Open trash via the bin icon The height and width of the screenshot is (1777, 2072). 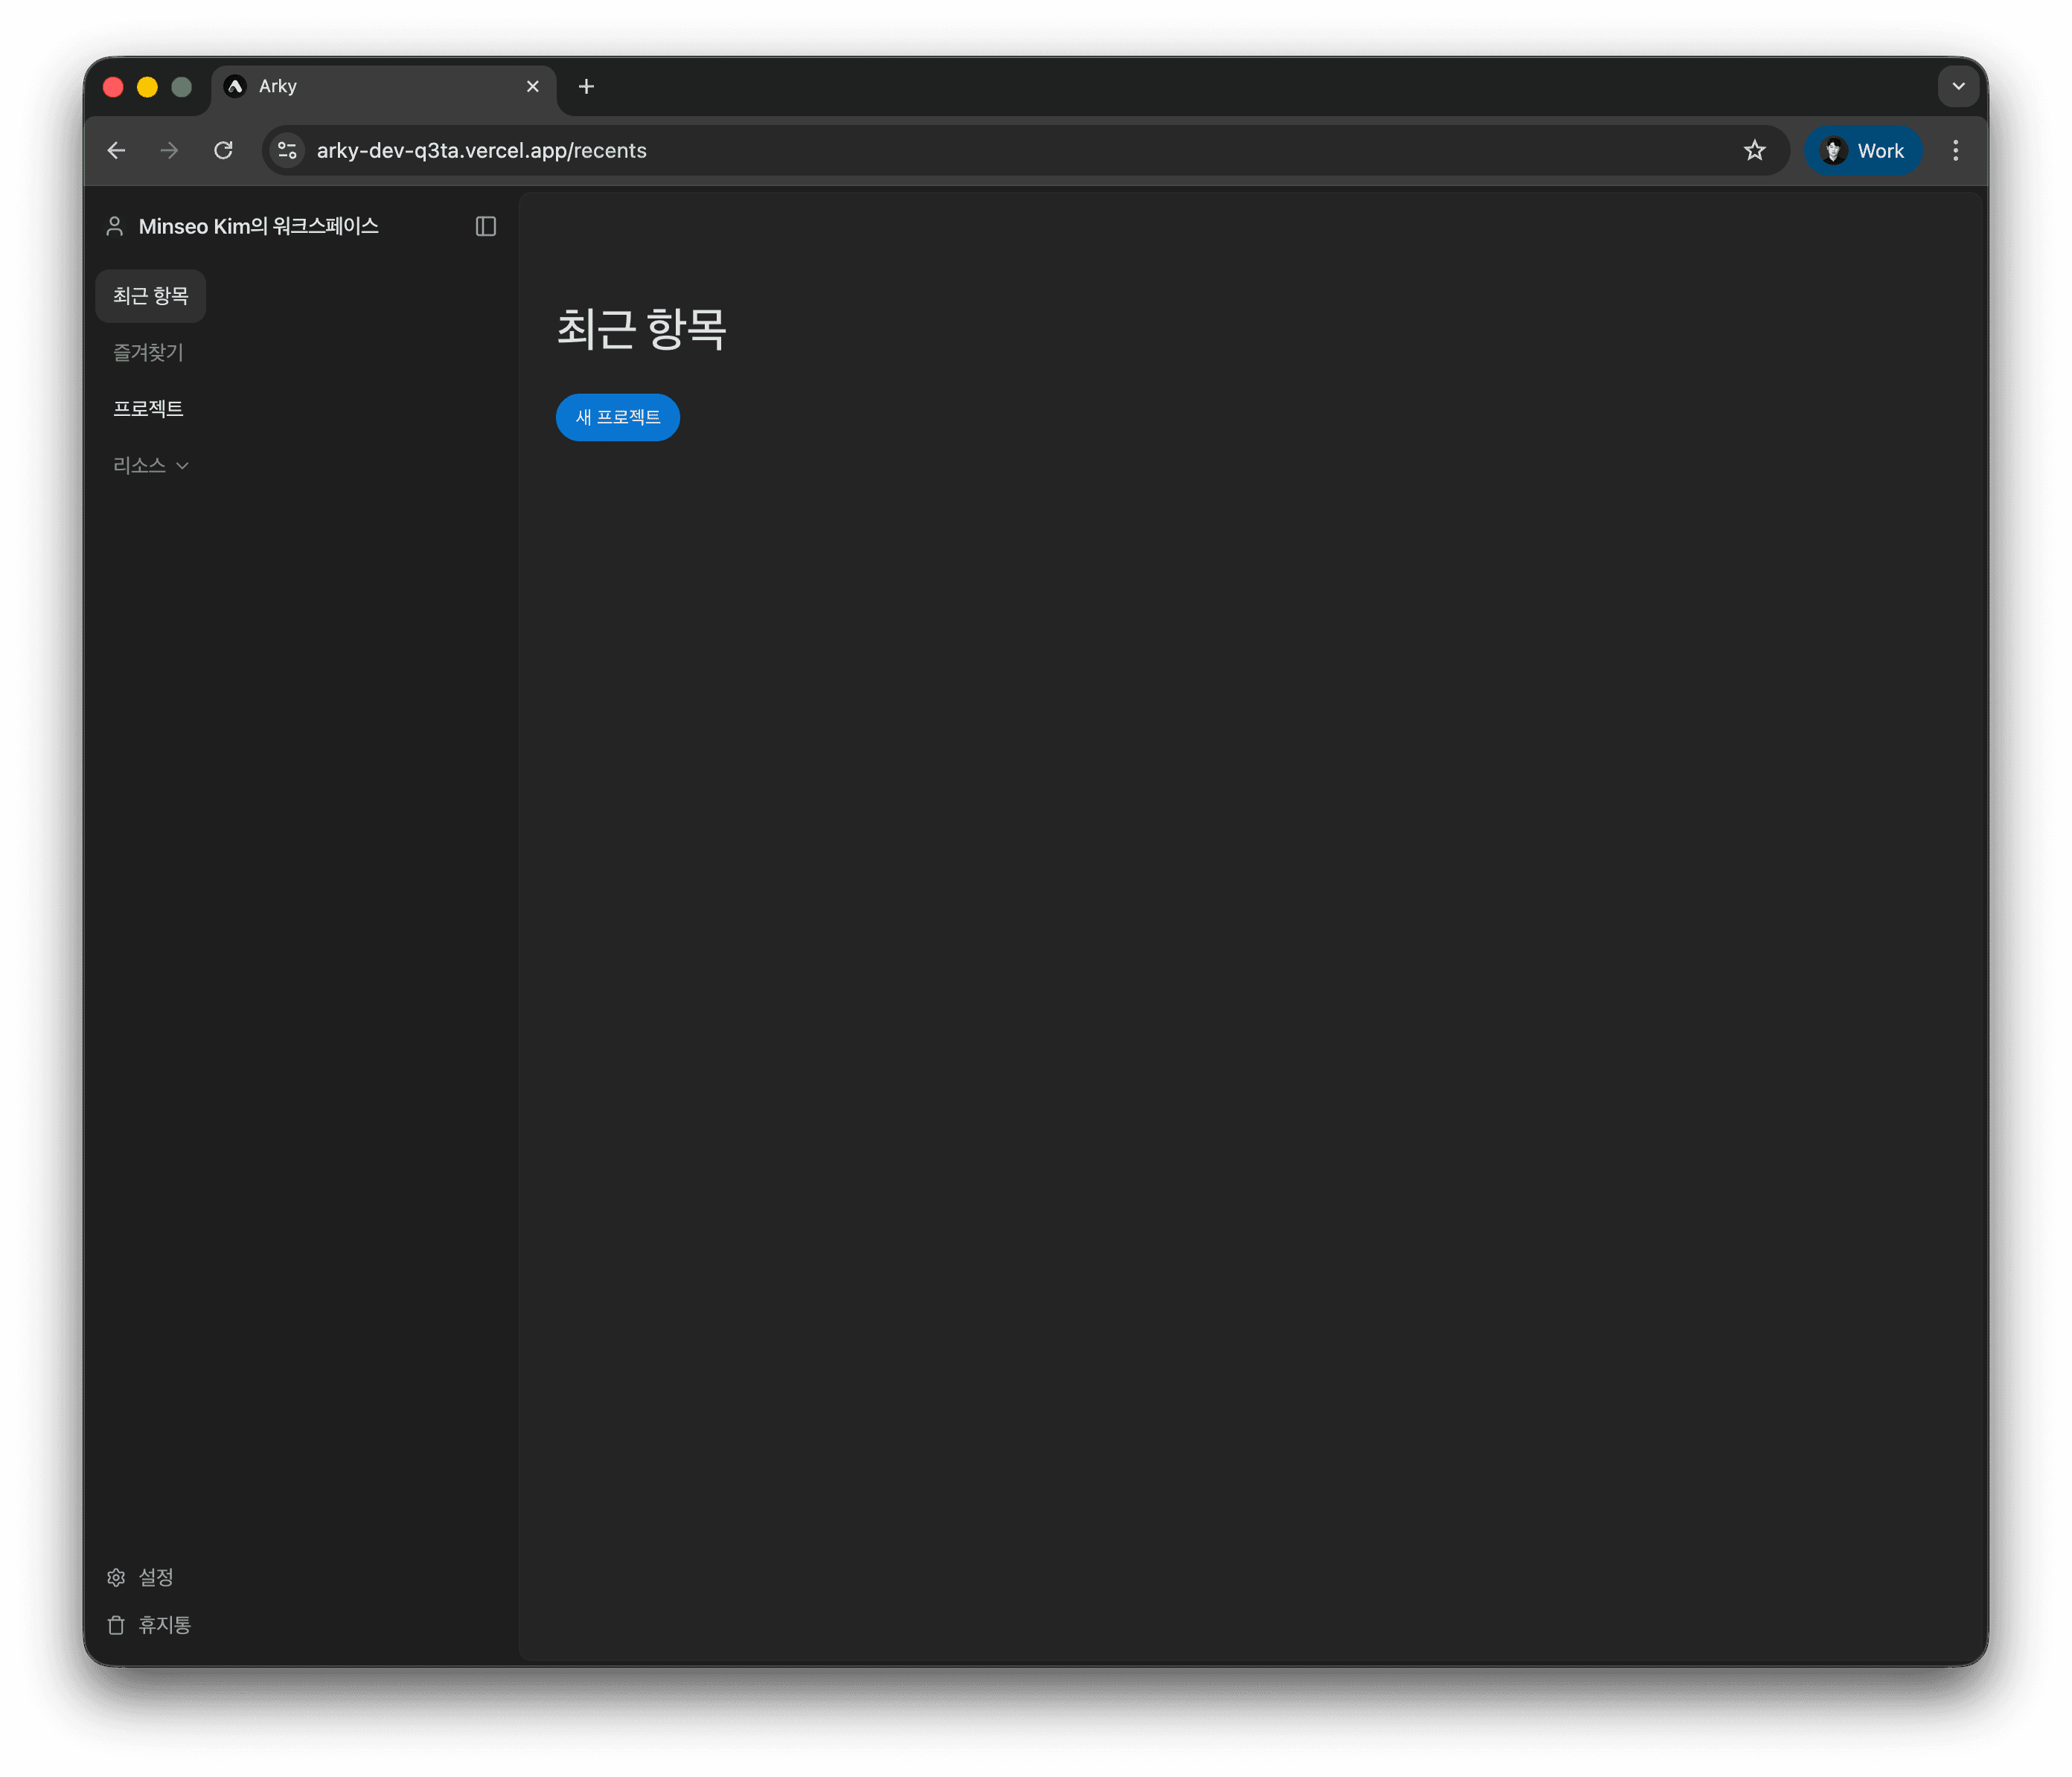[x=116, y=1625]
